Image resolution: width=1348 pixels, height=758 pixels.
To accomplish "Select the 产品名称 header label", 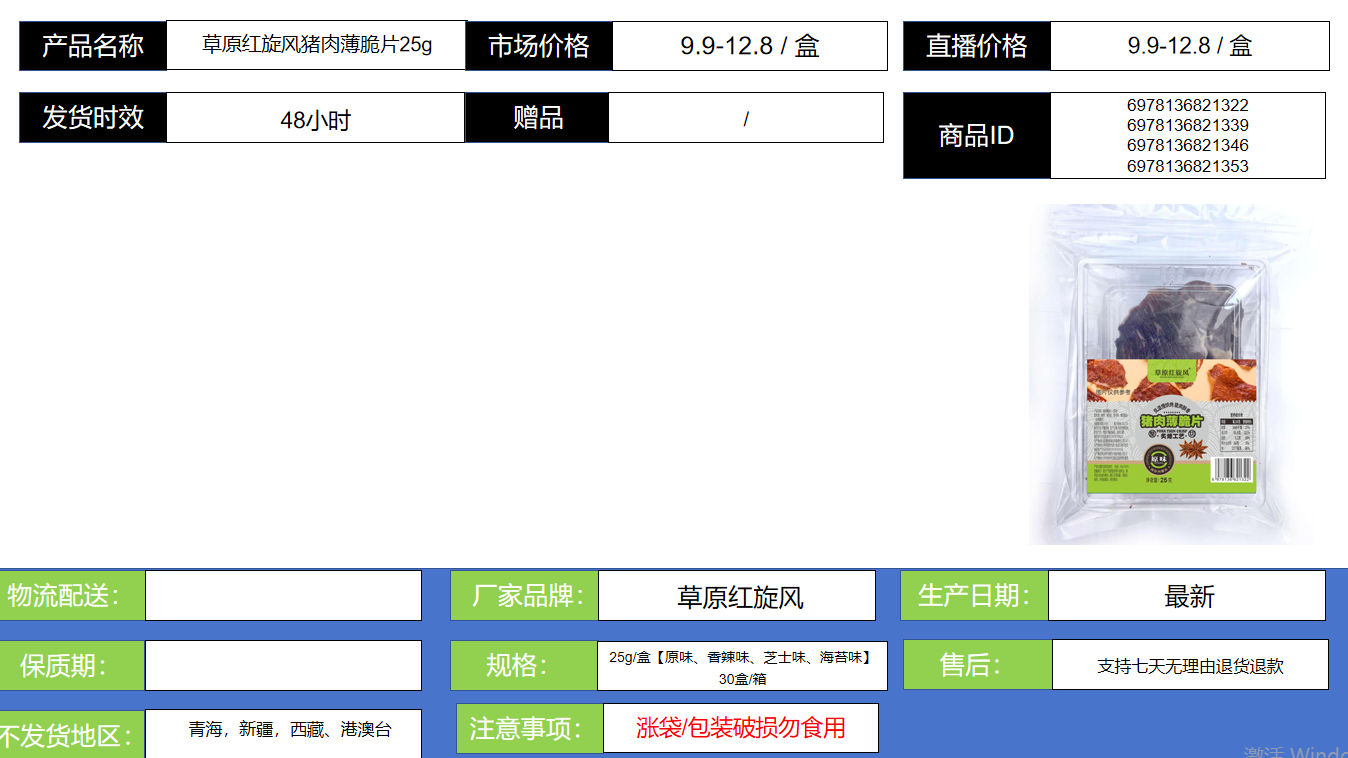I will point(93,46).
